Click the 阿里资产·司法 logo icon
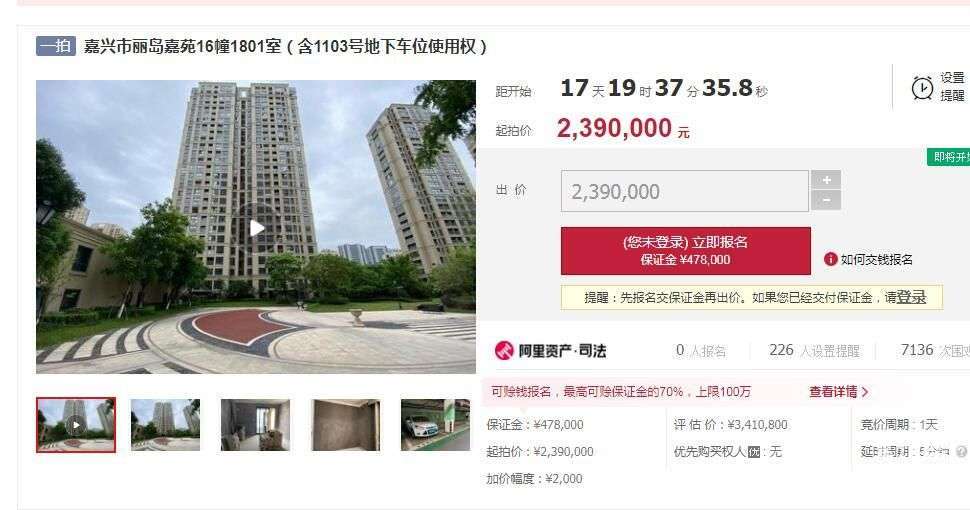This screenshot has height=510, width=970. (504, 350)
